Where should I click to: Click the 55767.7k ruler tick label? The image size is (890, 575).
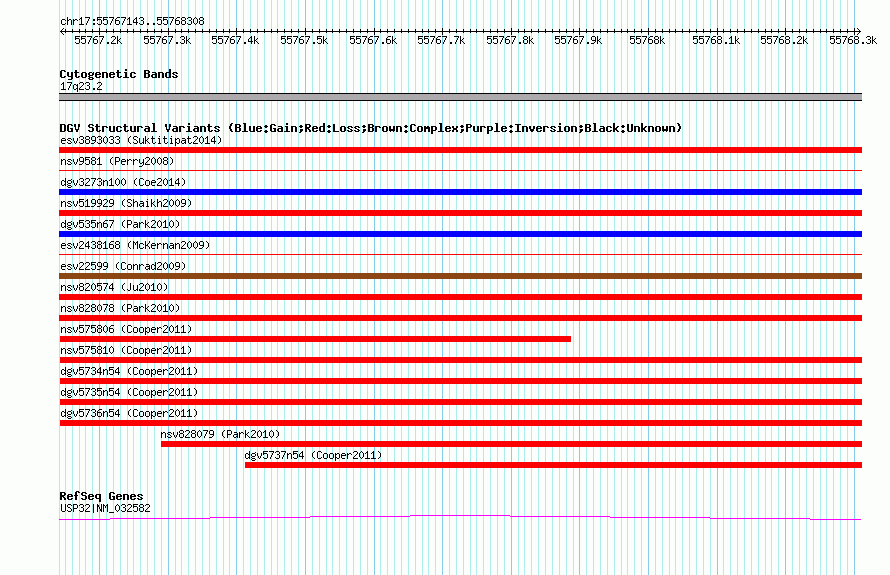point(441,40)
